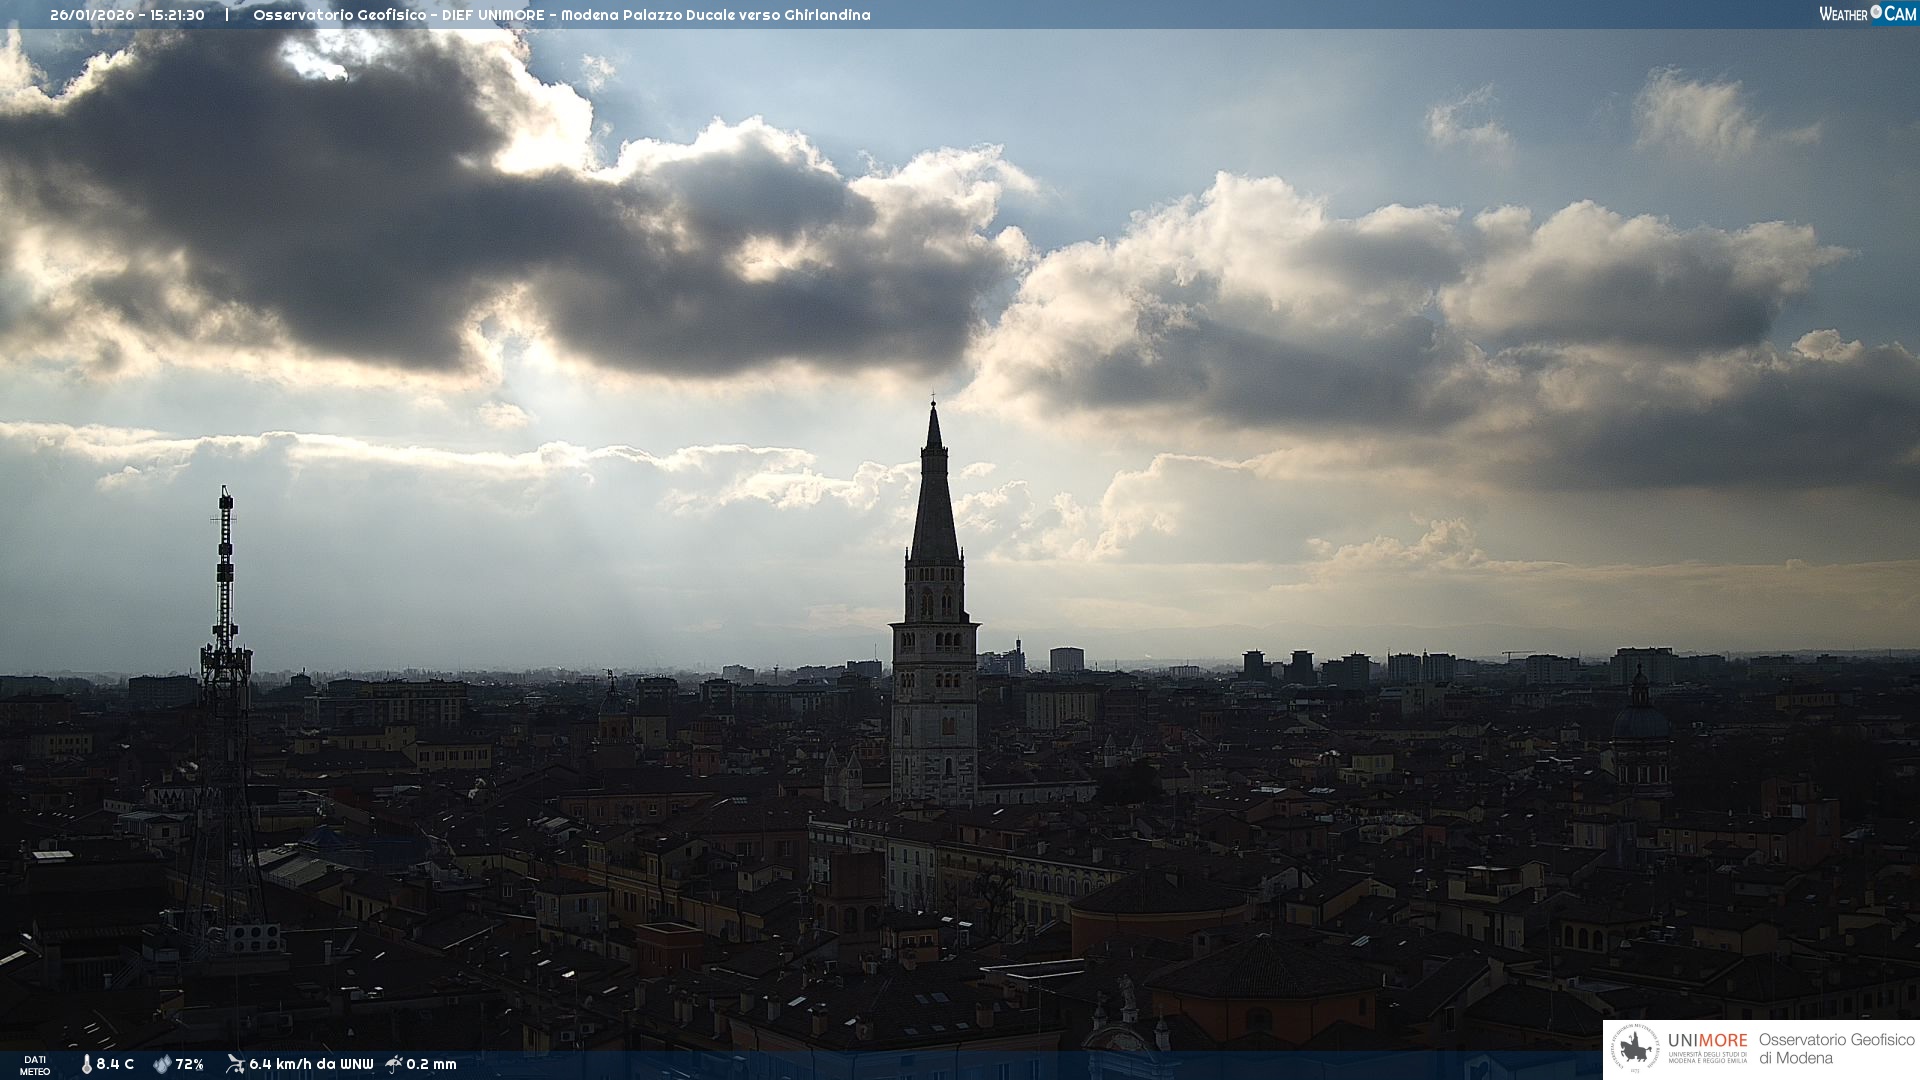1920x1080 pixels.
Task: Click the 6.4 km/h da WNW reading
Action: 311,1064
